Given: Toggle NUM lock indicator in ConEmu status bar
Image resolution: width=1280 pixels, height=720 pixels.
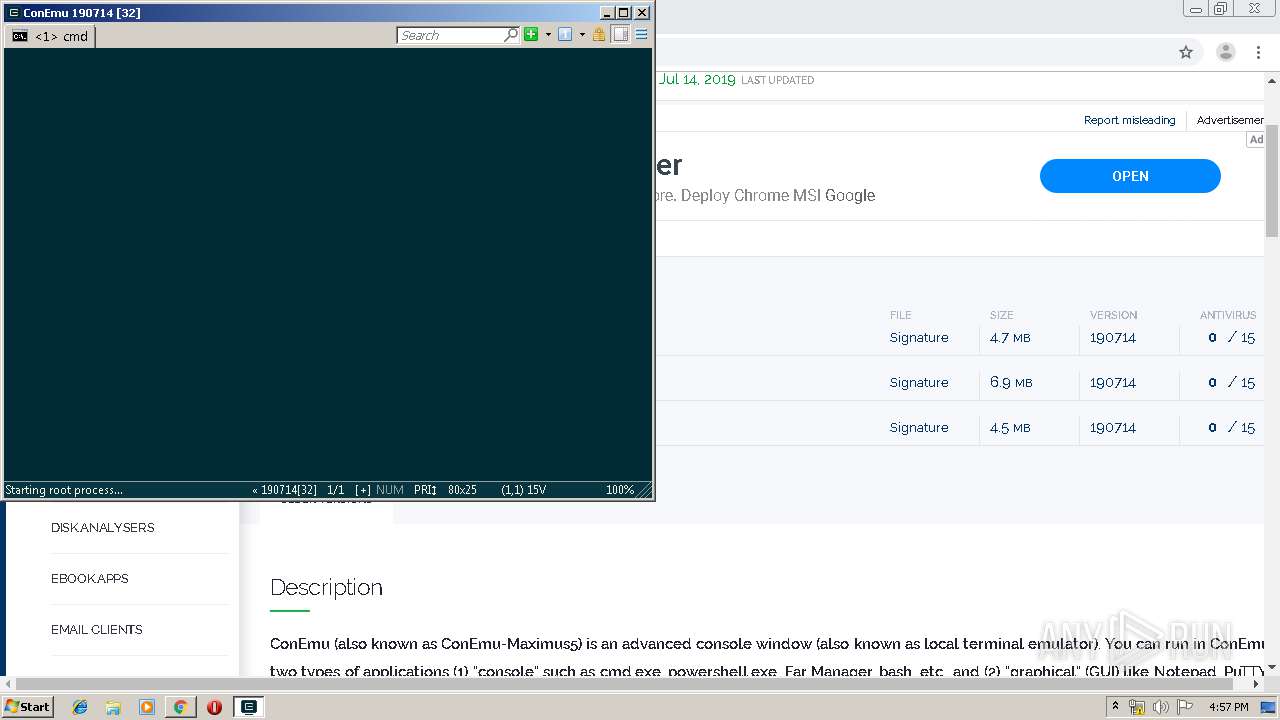Looking at the screenshot, I should click(x=390, y=490).
